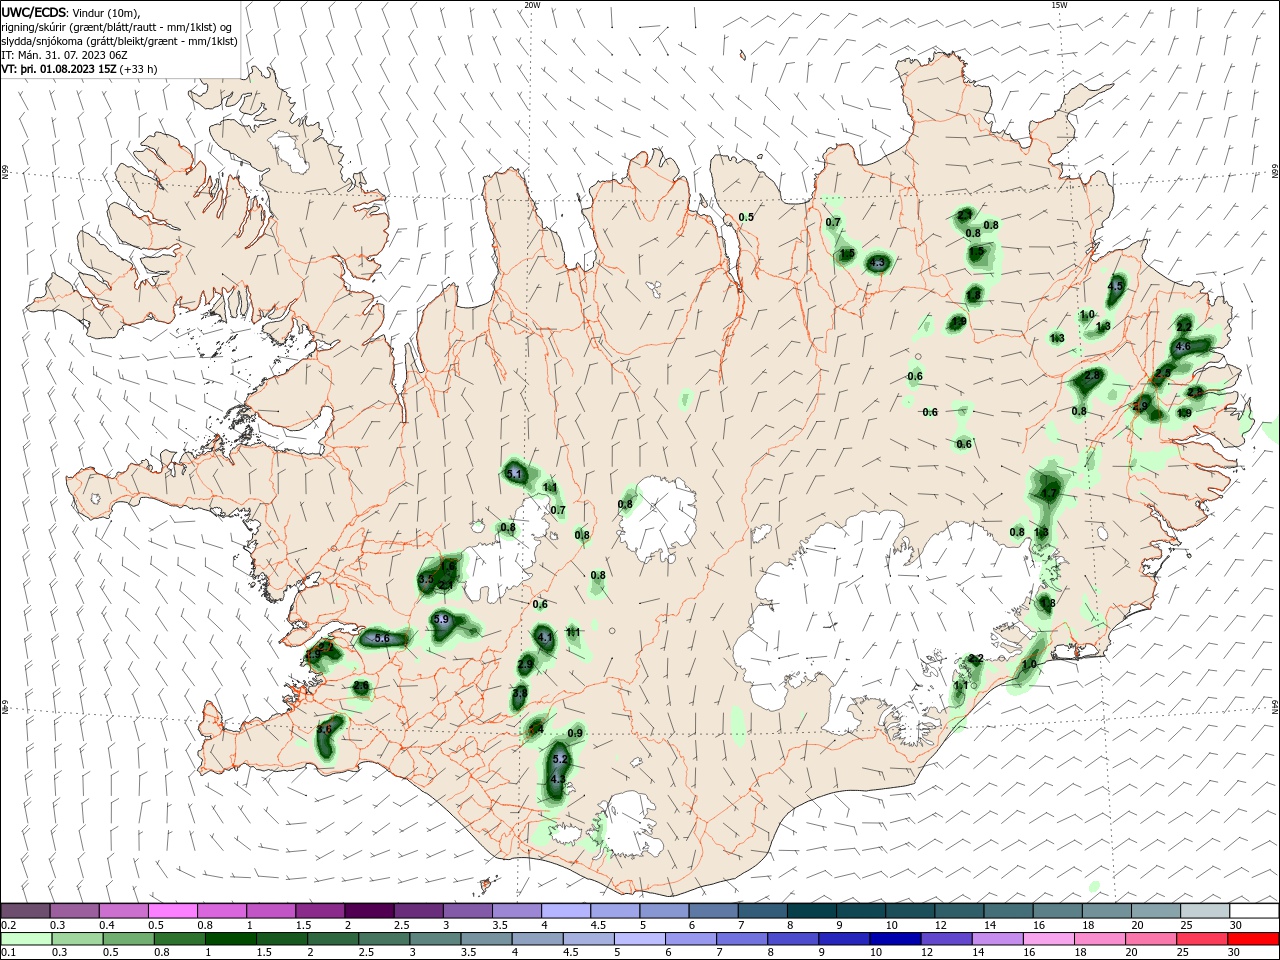Select the 25 light grey upper legend swatch
Viewport: 1280px width, 960px height.
click(x=1204, y=911)
